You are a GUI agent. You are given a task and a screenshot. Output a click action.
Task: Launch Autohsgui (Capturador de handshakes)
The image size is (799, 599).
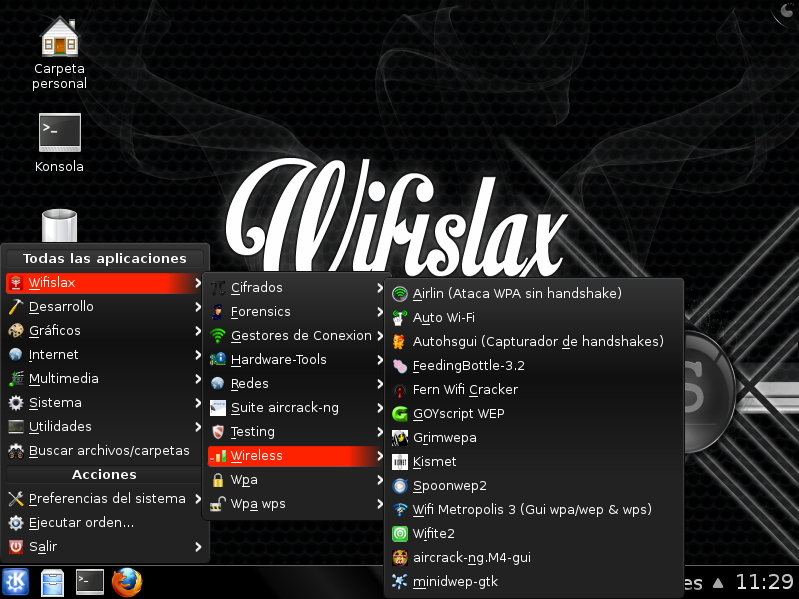point(534,341)
